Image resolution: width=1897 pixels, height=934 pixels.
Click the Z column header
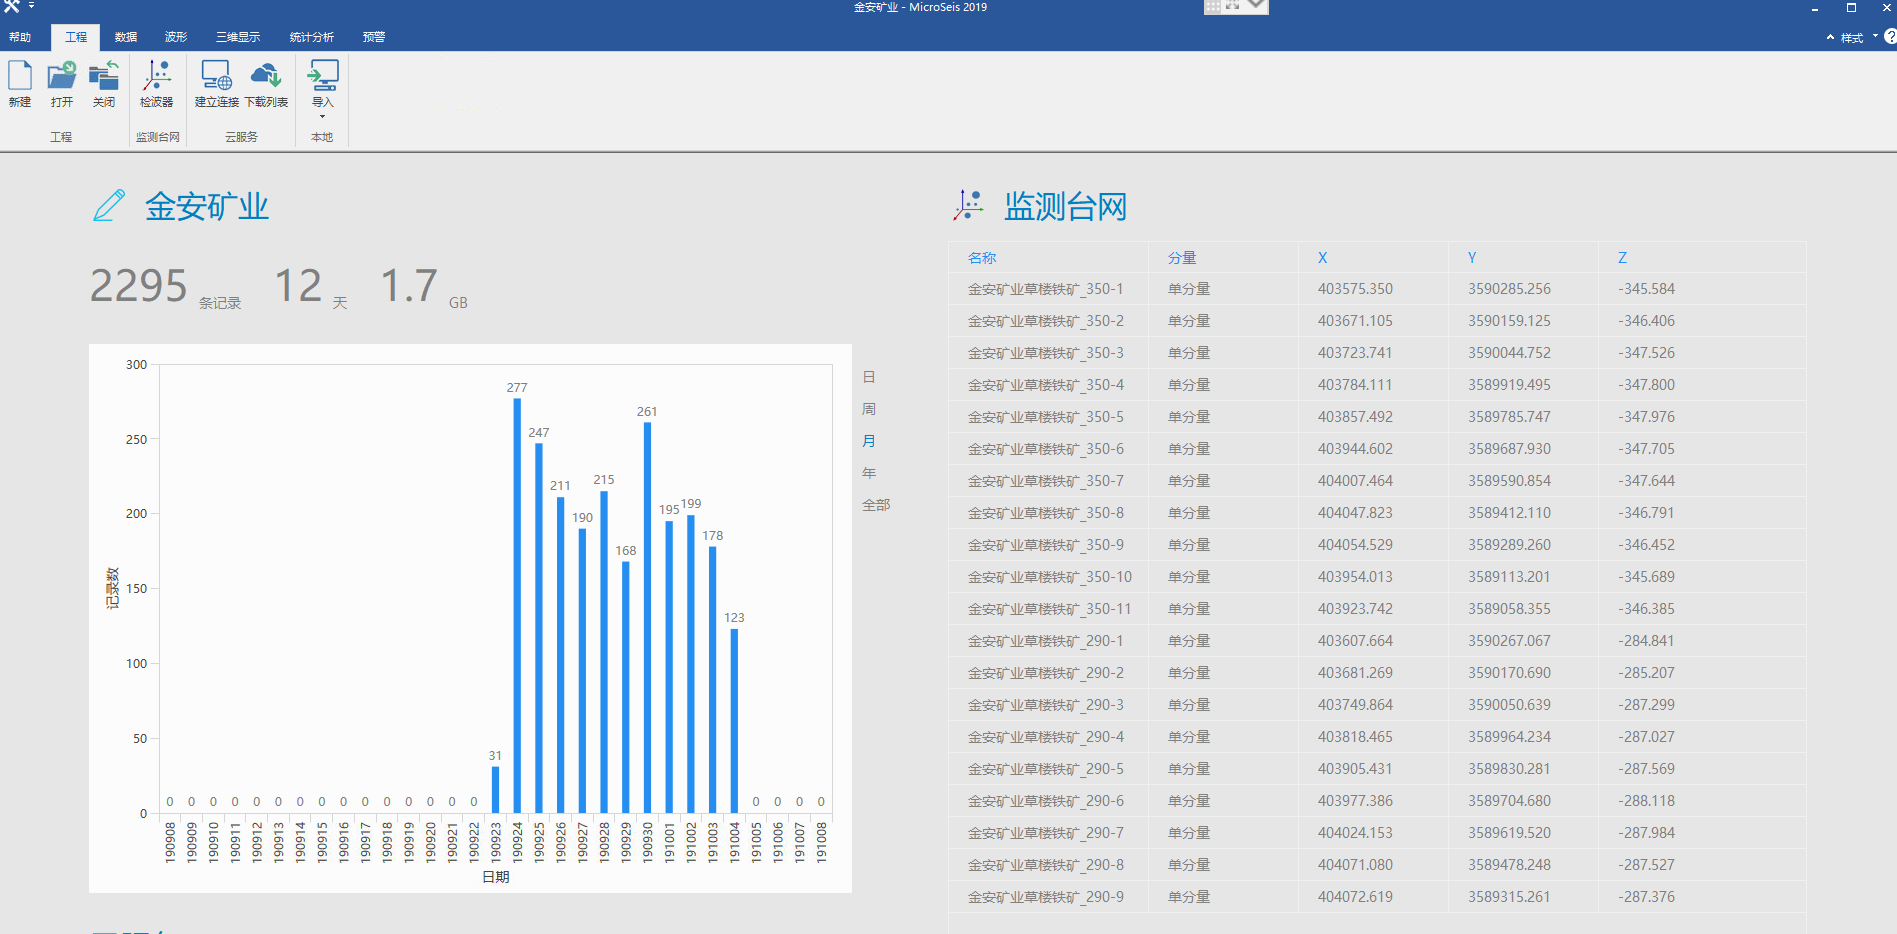(x=1622, y=258)
